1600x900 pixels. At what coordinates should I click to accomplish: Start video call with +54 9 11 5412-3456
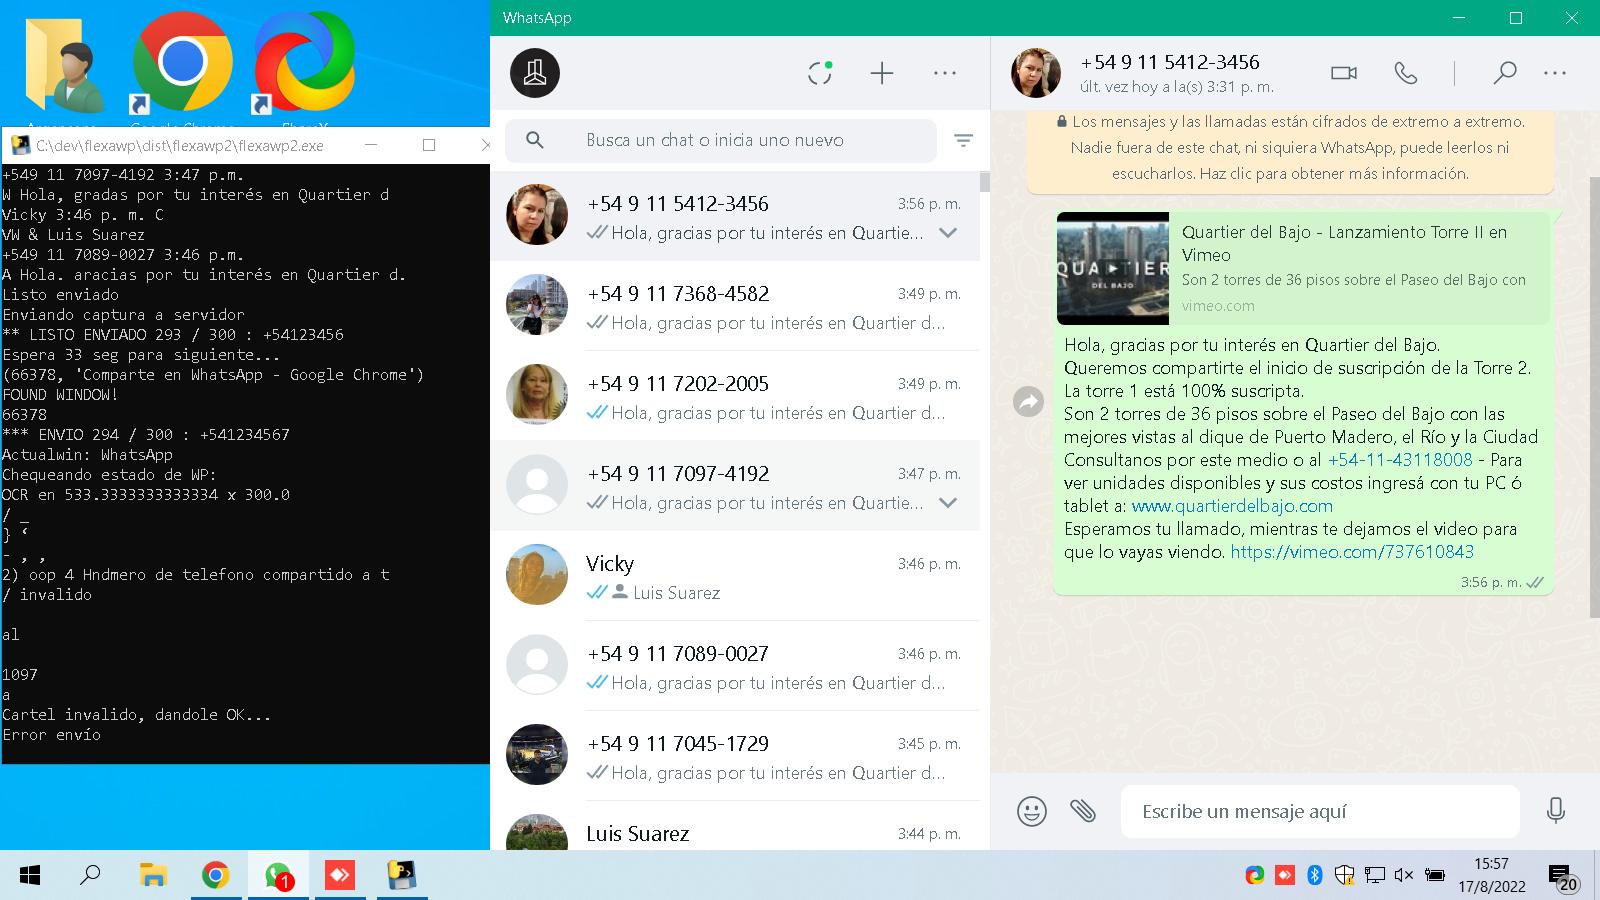pos(1344,73)
